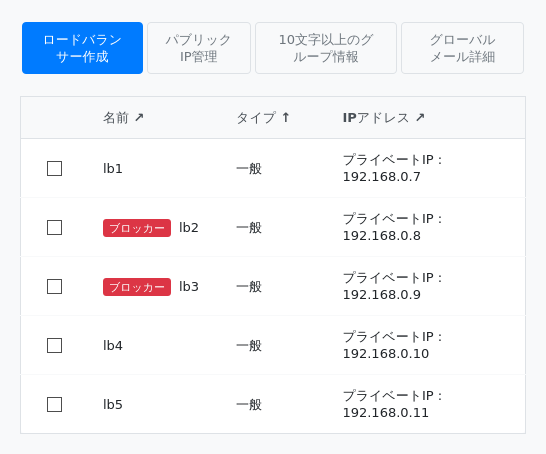Open パブリックIP管理

(199, 48)
